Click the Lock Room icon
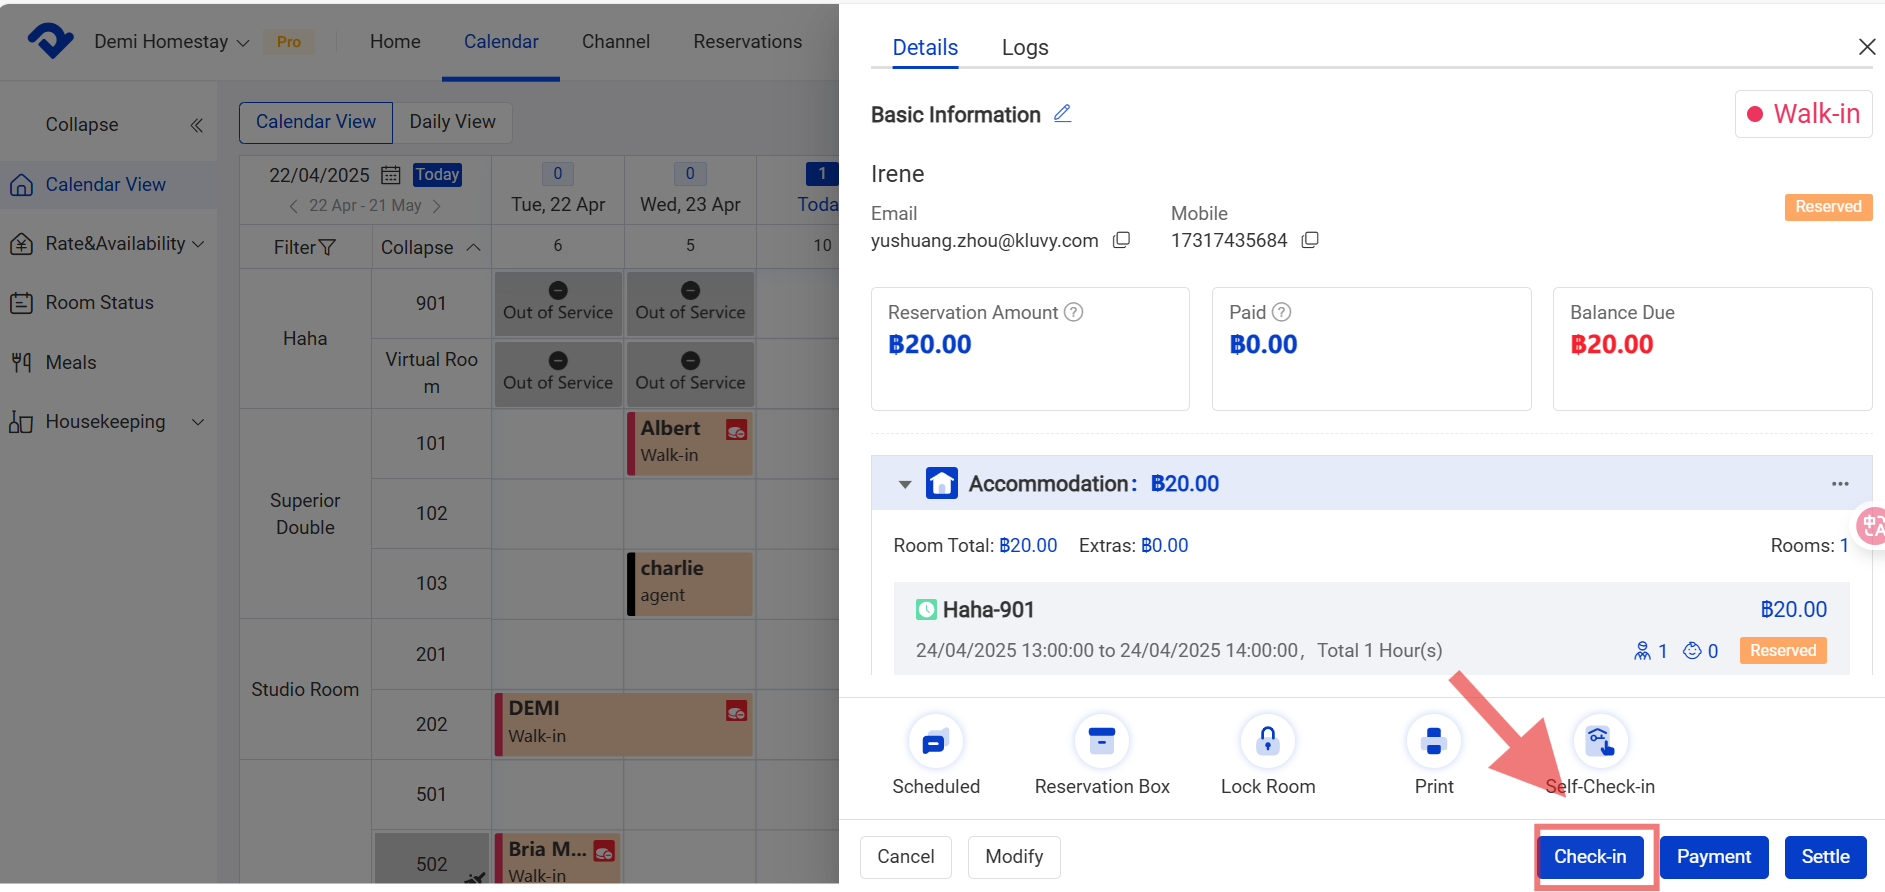 coord(1267,742)
